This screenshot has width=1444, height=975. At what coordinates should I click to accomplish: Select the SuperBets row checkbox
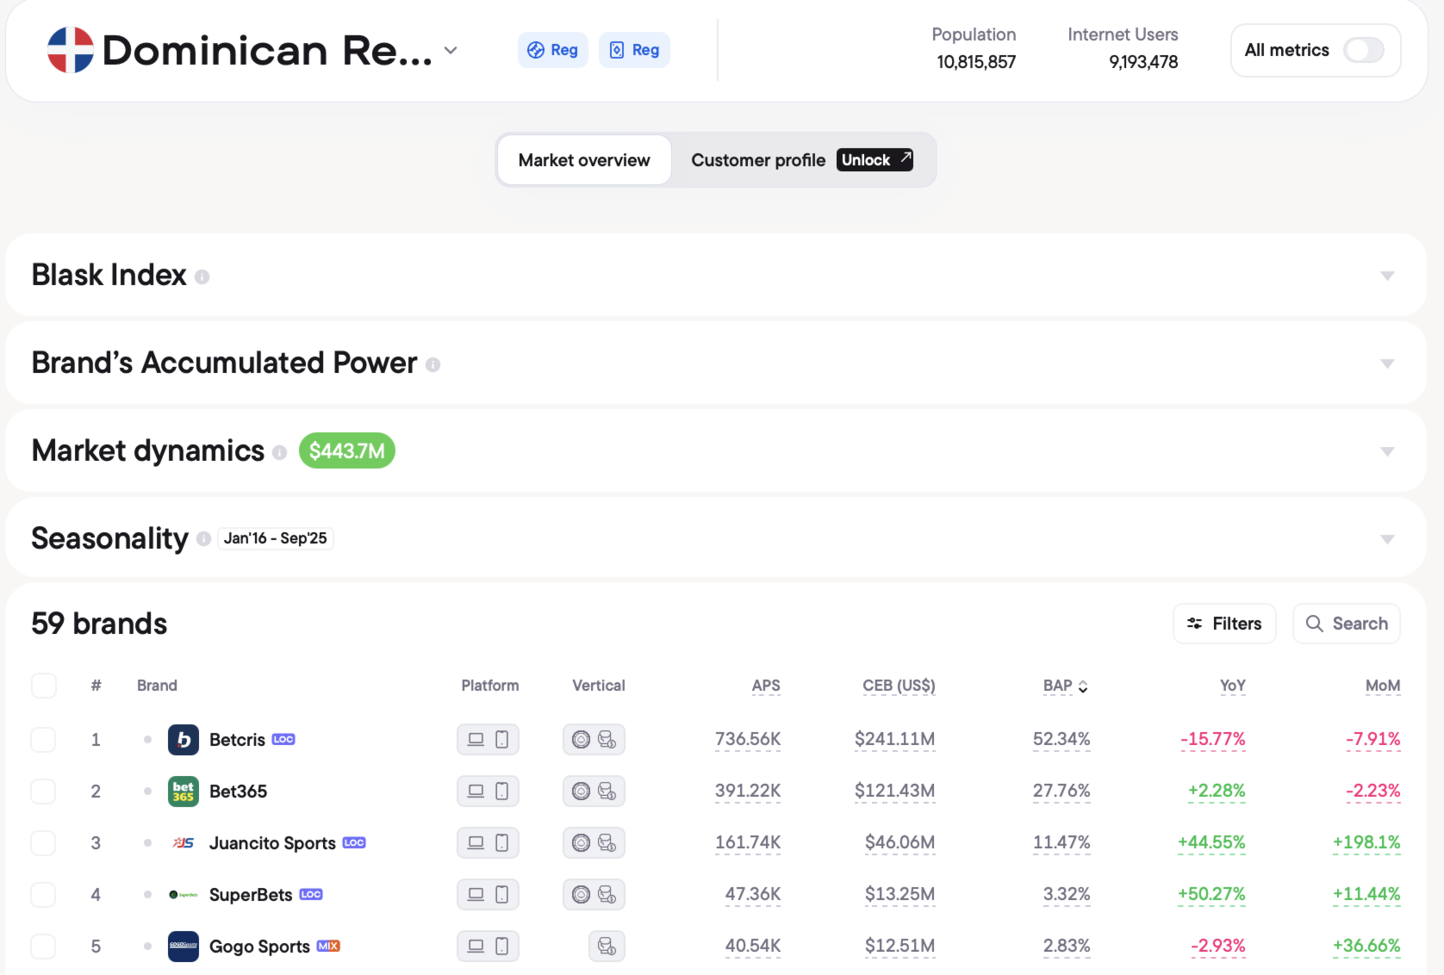click(43, 895)
